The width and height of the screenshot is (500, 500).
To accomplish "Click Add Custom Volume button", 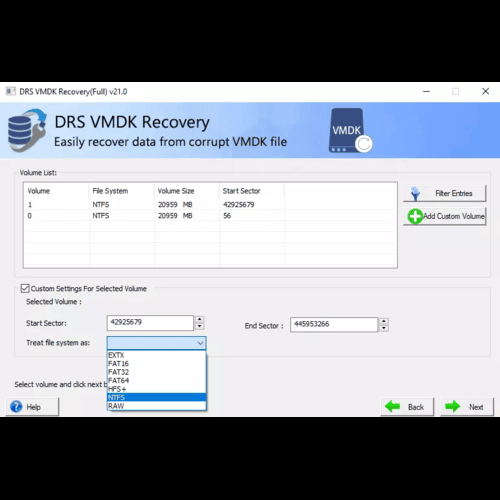I will click(445, 216).
